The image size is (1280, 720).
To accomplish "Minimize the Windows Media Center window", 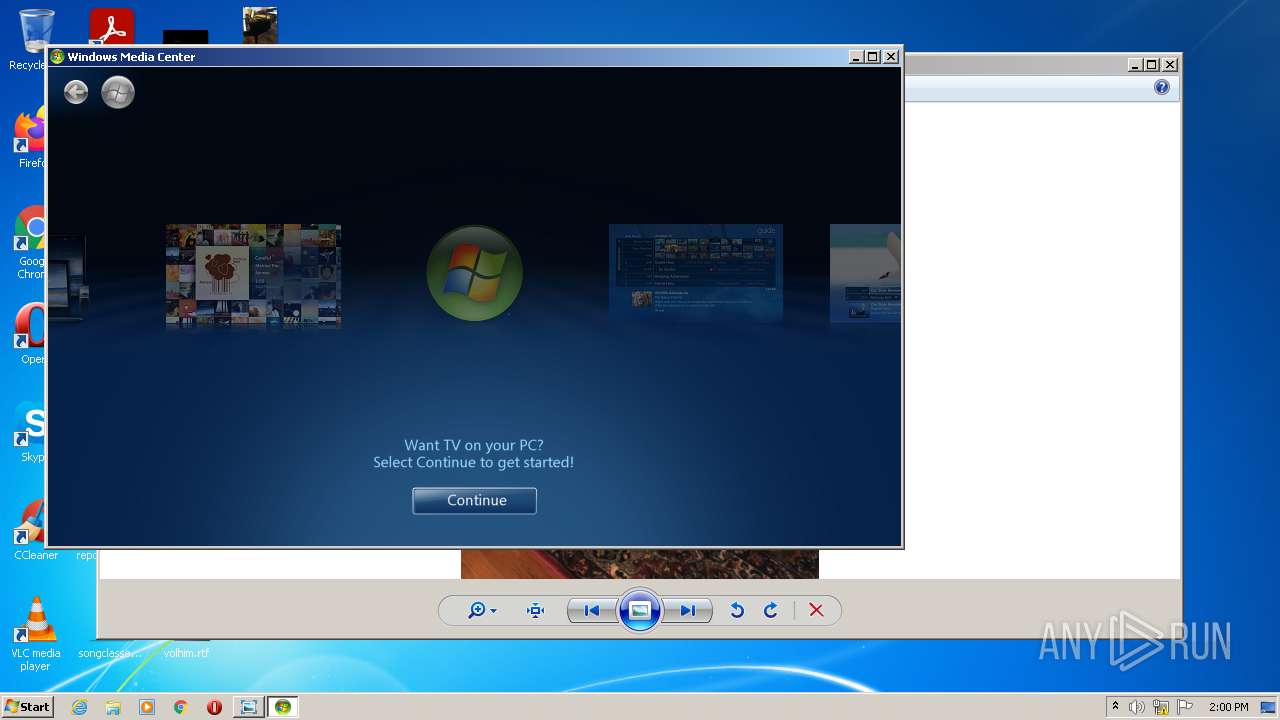I will point(856,57).
